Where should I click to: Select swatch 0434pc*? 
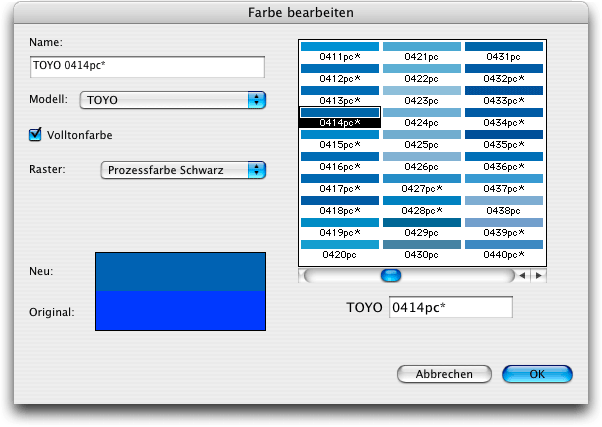point(504,117)
